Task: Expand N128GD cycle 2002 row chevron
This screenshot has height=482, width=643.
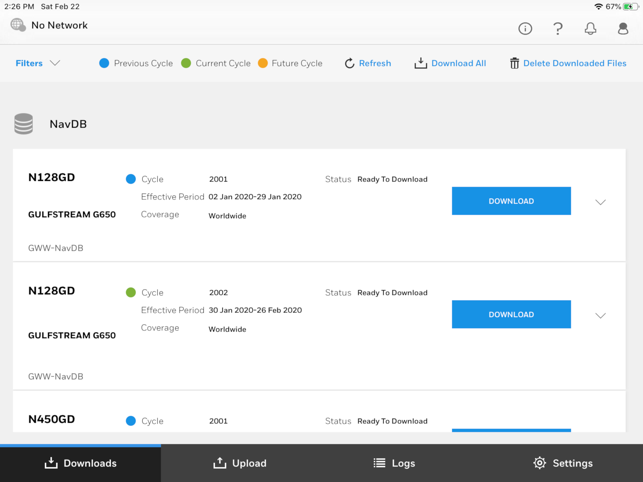Action: (600, 315)
